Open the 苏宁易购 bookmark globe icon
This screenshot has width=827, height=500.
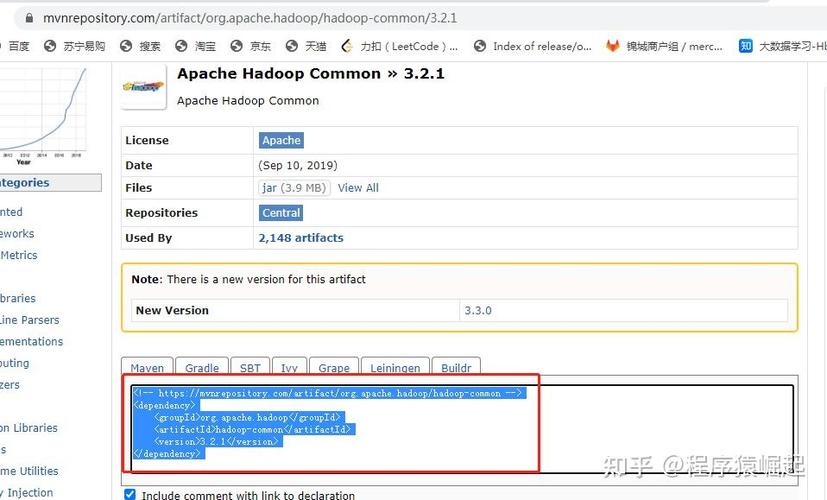tap(50, 46)
